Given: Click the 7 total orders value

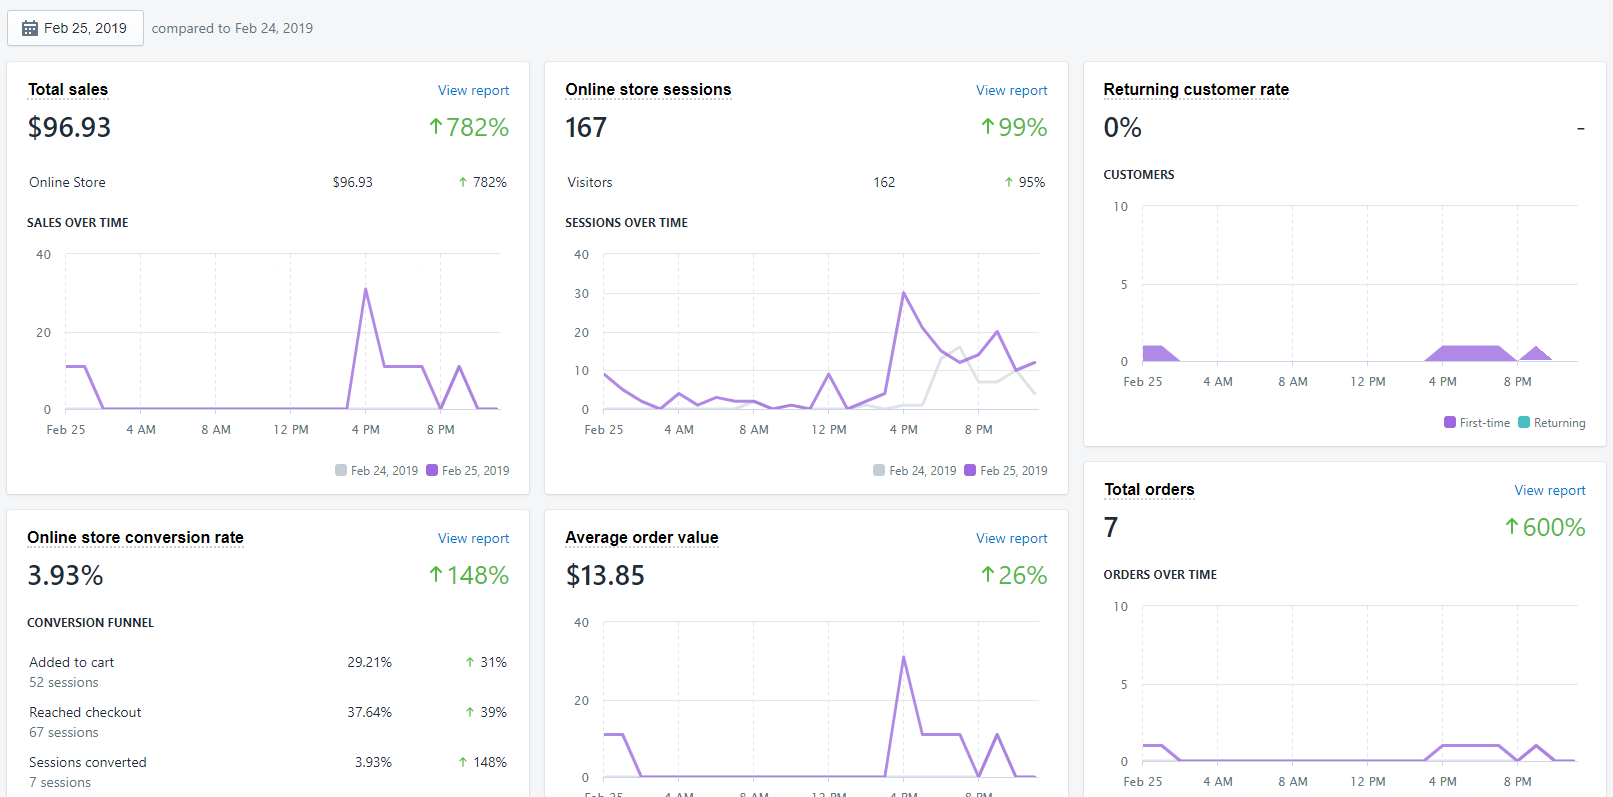Looking at the screenshot, I should [x=1111, y=527].
